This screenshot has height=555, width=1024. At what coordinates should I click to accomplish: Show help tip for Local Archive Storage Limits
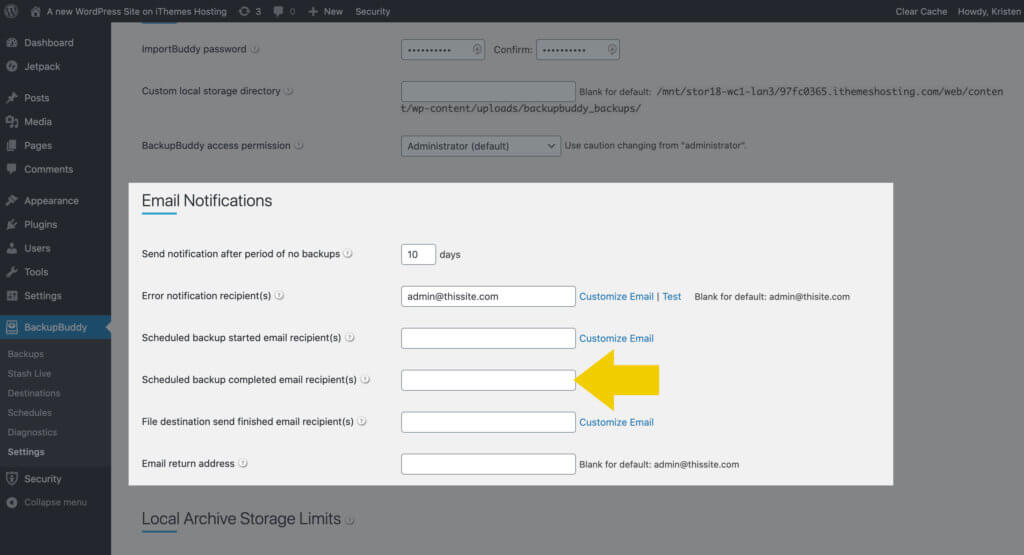coord(349,520)
